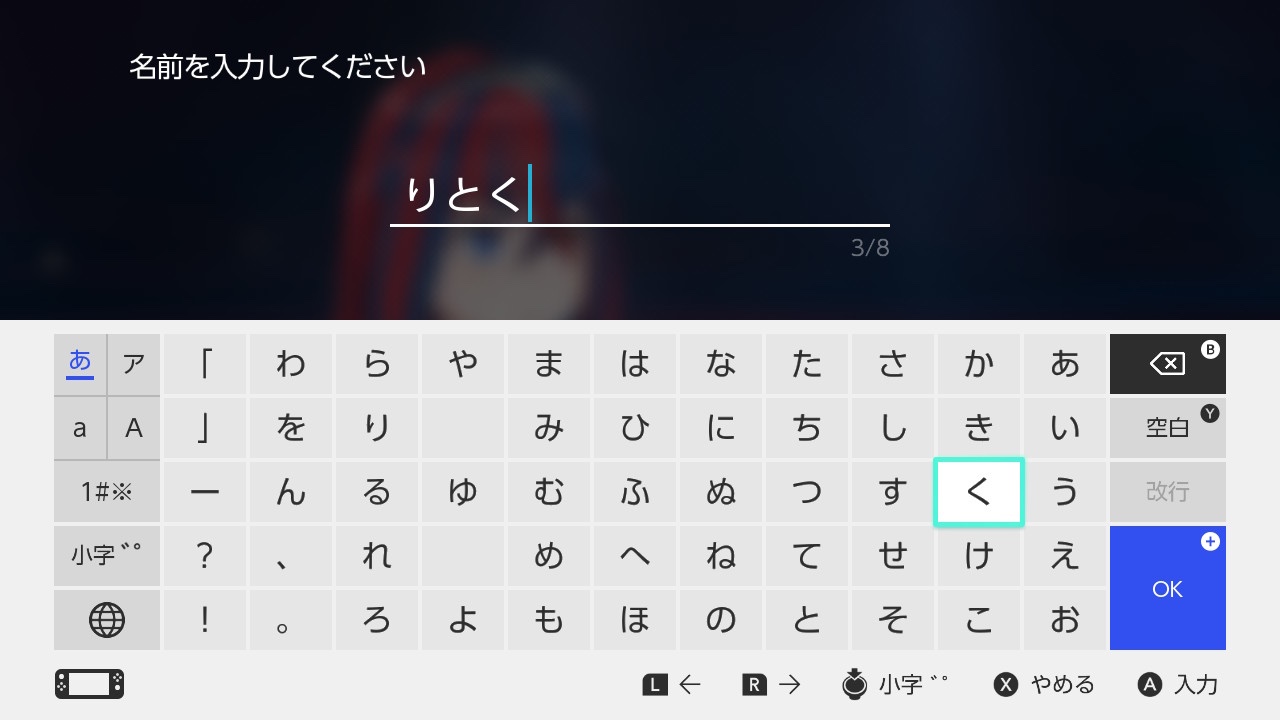Image resolution: width=1280 pixels, height=720 pixels.
Task: Tap the highlighted く key
Action: [978, 492]
